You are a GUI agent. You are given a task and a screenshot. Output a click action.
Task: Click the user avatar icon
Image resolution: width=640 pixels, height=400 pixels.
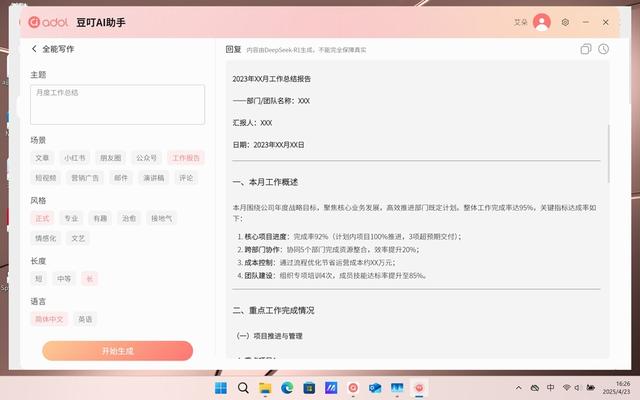click(x=542, y=22)
